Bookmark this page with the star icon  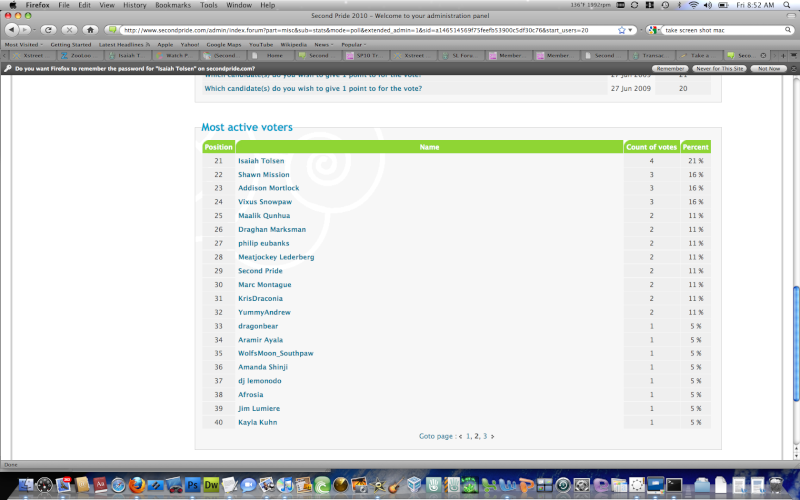tap(621, 30)
